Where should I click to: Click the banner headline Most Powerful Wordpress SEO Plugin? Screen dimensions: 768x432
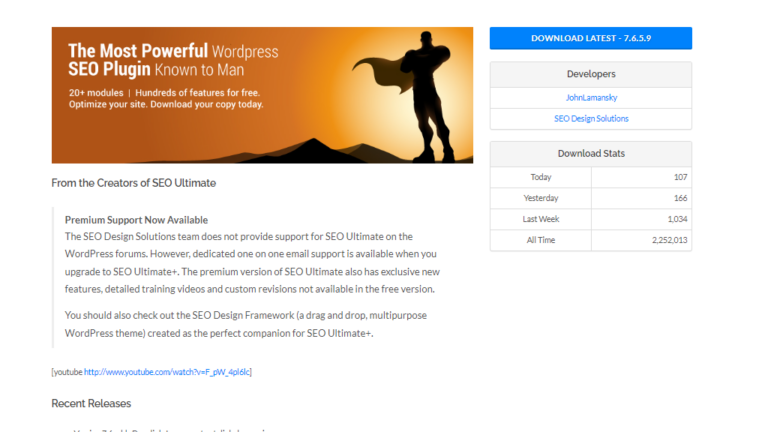point(172,61)
